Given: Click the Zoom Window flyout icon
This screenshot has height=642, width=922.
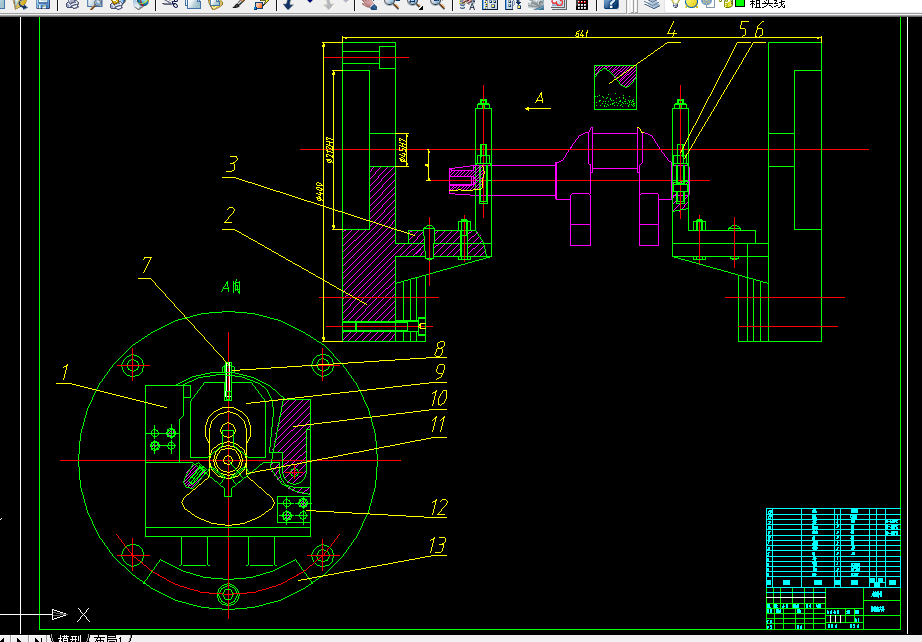Looking at the screenshot, I should (415, 4).
